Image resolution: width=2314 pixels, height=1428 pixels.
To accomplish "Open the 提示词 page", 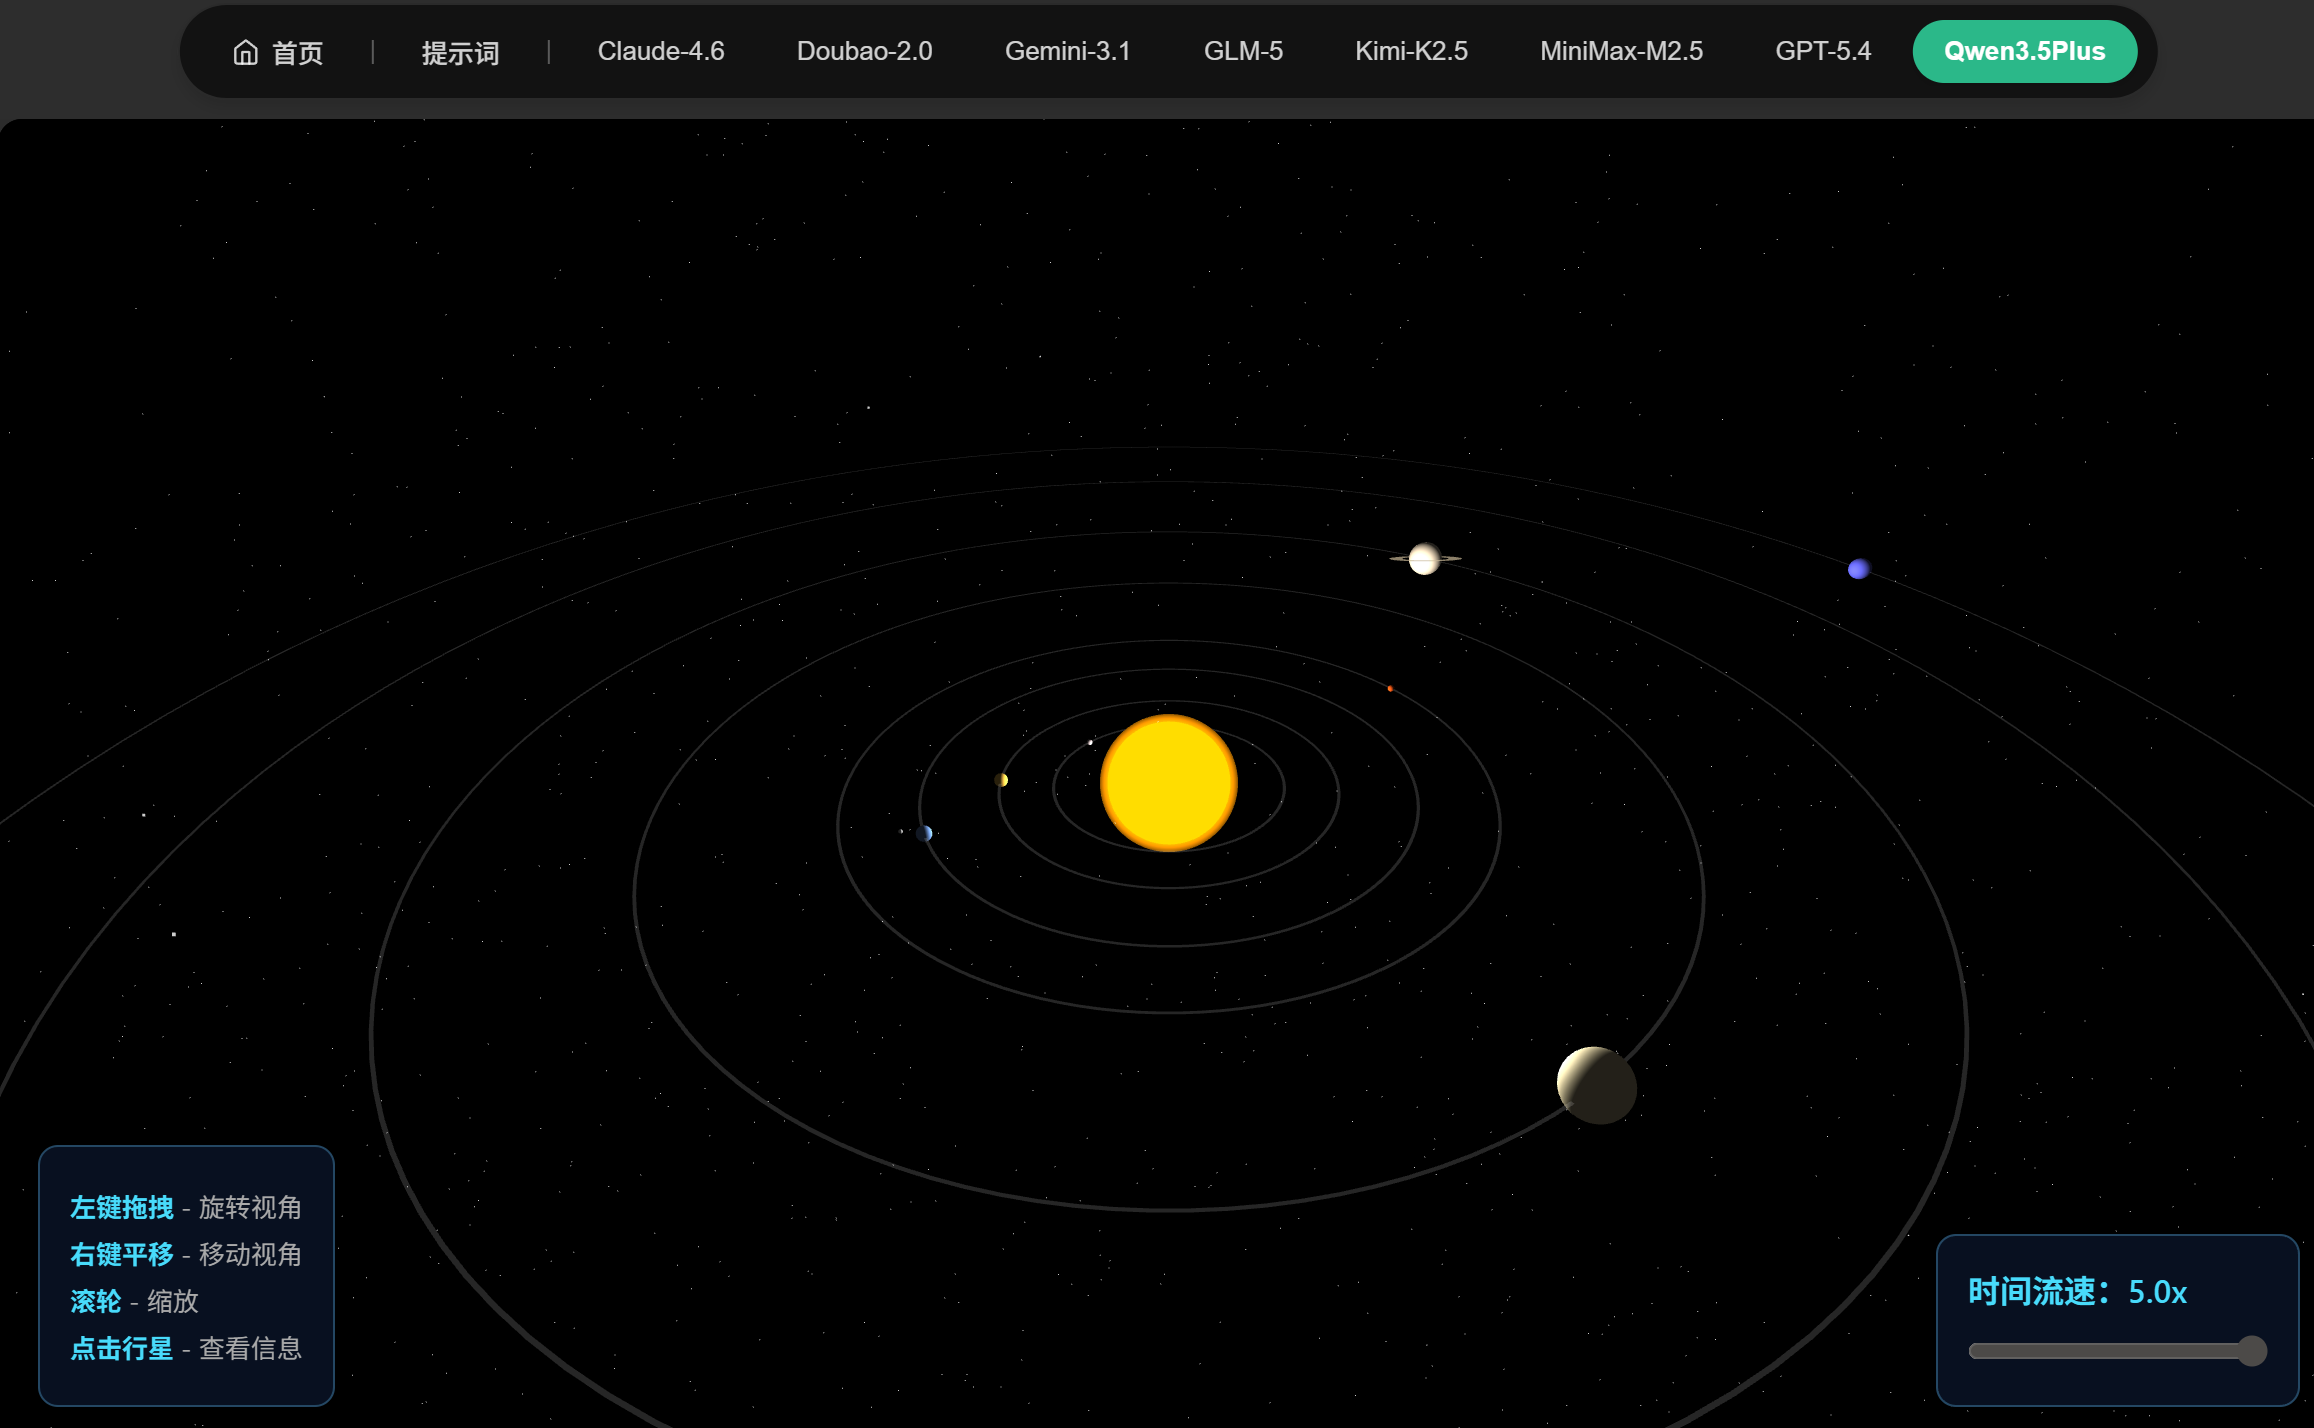I will coord(460,52).
